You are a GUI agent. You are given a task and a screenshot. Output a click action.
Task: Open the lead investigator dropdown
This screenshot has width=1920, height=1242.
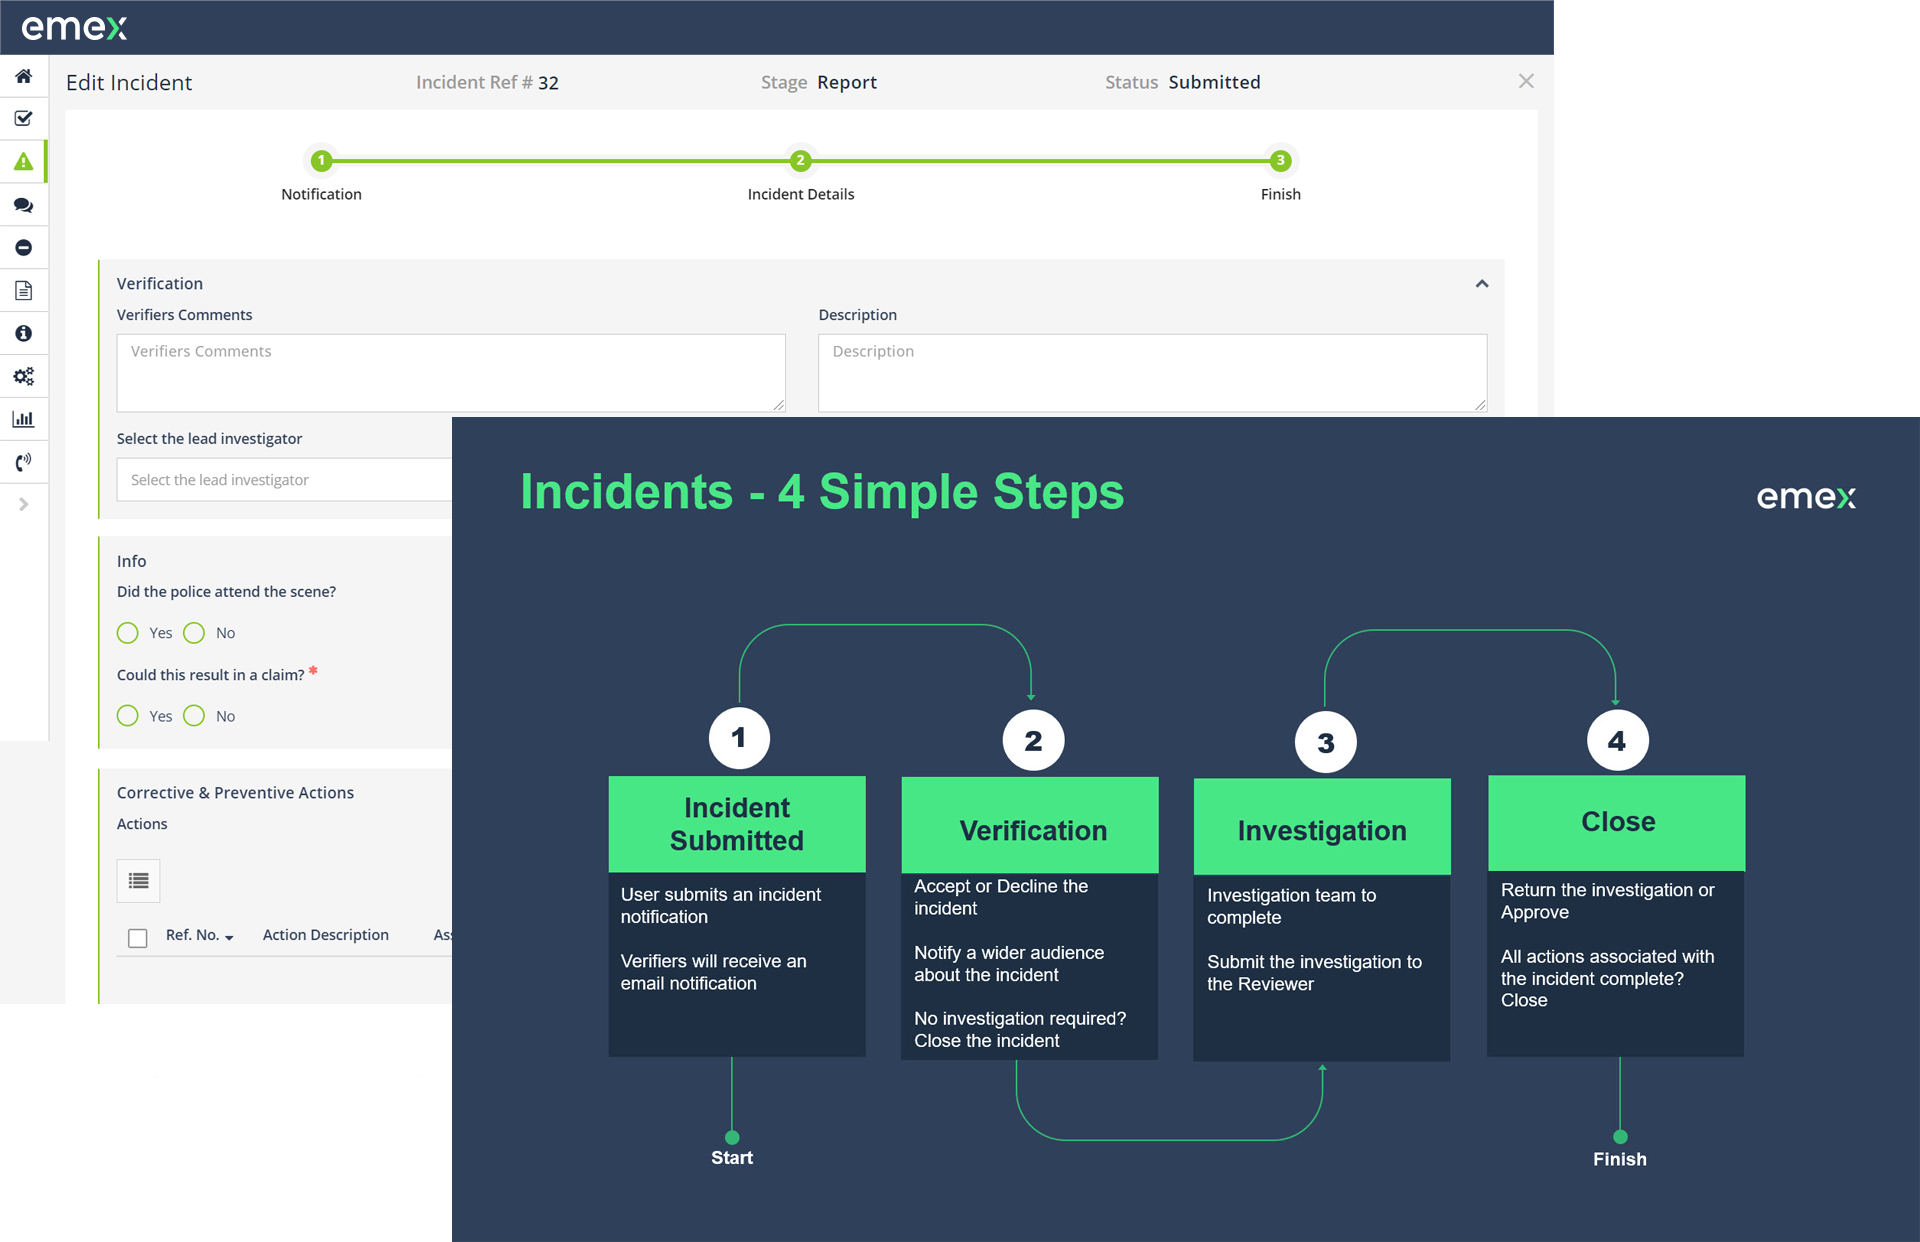(x=285, y=480)
